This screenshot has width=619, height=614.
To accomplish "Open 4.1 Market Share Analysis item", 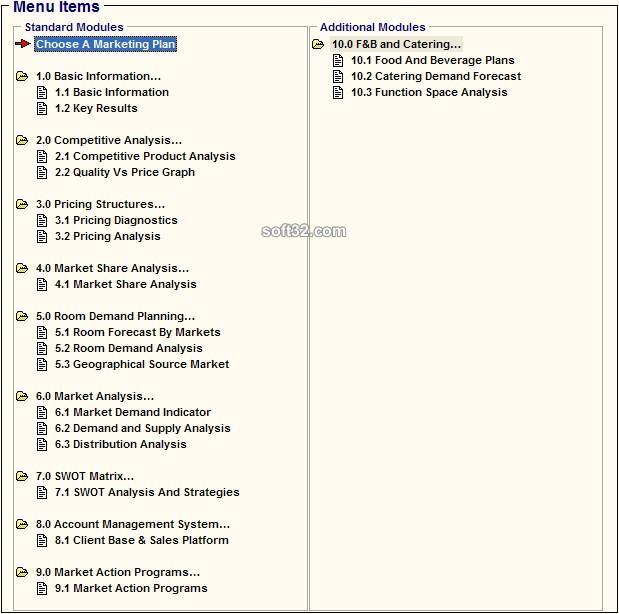I will pyautogui.click(x=126, y=284).
